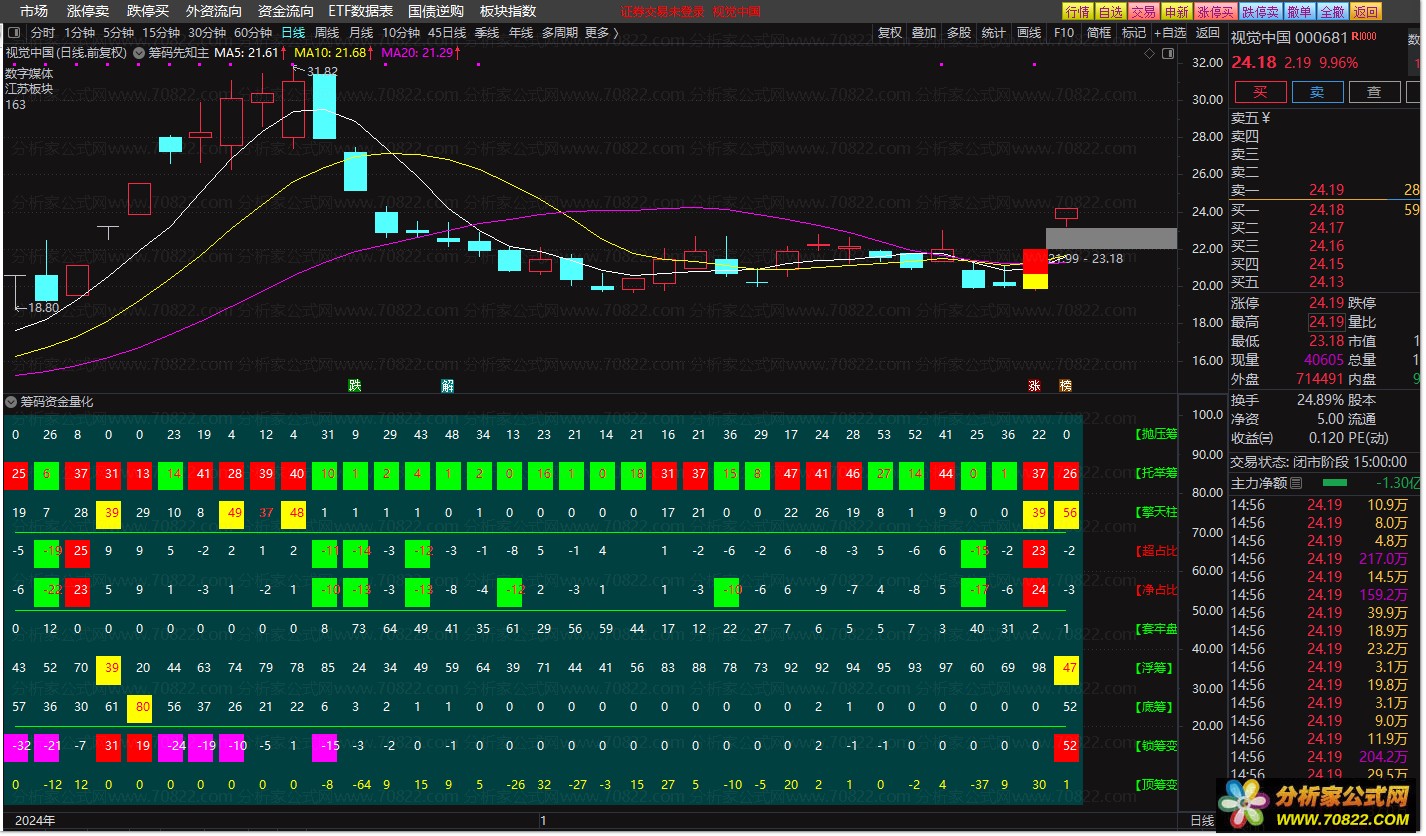This screenshot has height=836, width=1426.
Task: Click the 申新 button
Action: pyautogui.click(x=1177, y=12)
